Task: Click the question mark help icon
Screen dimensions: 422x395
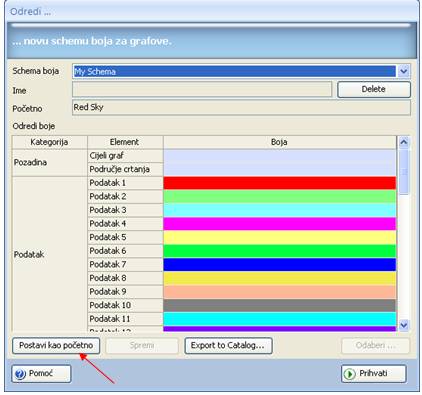Action: click(20, 374)
